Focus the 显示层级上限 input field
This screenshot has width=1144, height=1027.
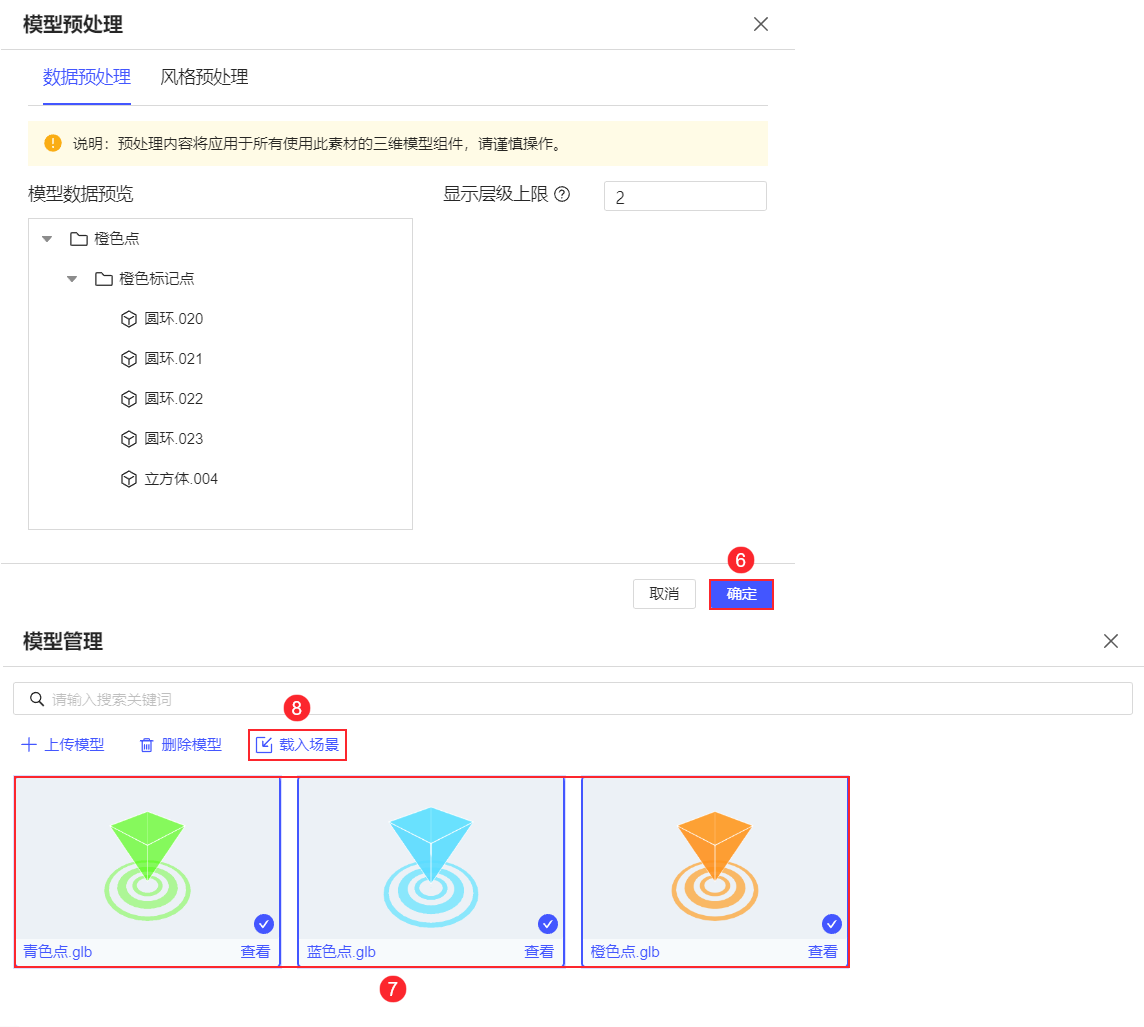point(685,196)
